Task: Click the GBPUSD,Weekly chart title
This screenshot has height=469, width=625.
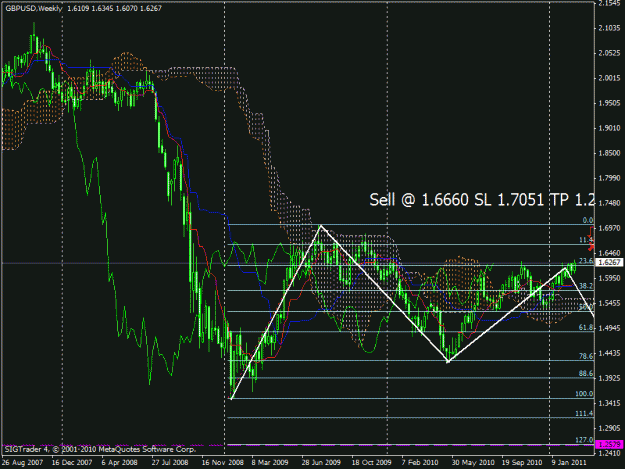Action: pyautogui.click(x=34, y=8)
